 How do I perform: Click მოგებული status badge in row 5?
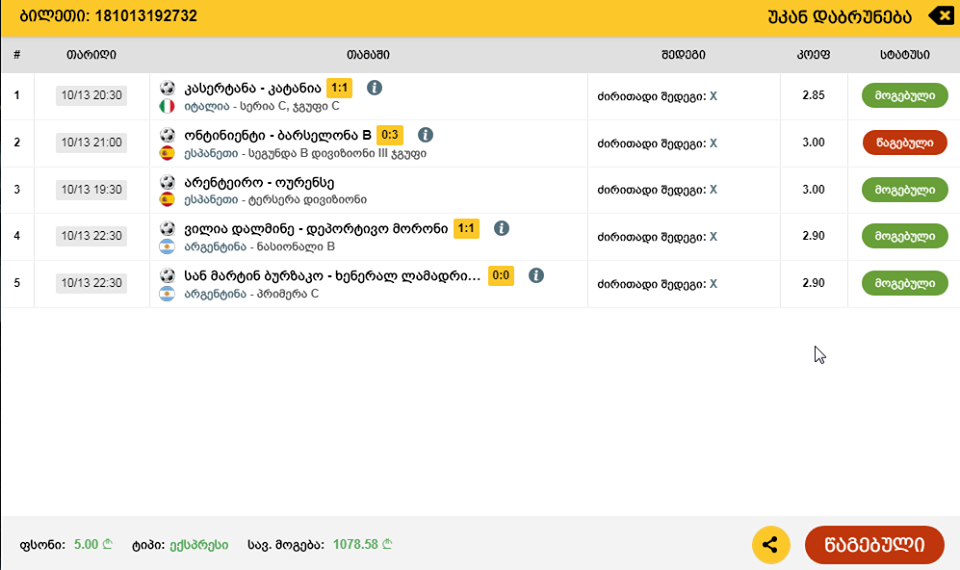[x=905, y=283]
